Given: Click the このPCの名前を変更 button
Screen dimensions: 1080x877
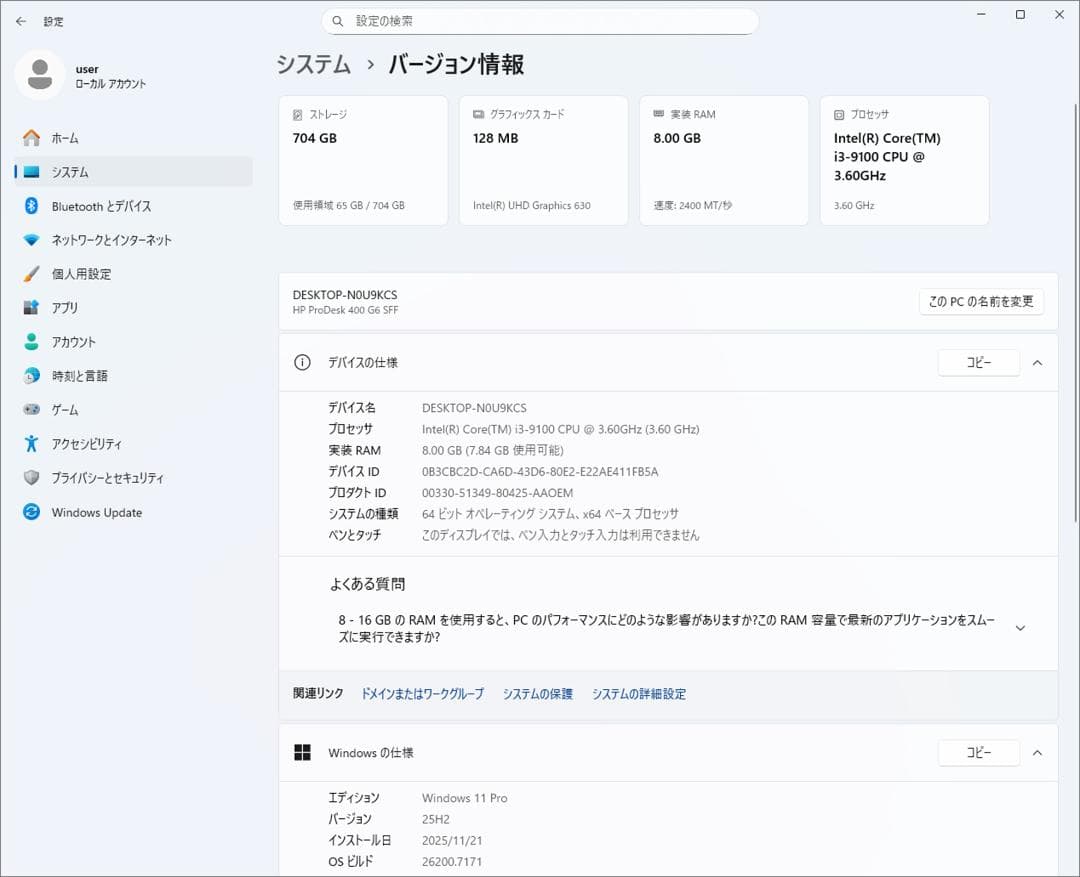Looking at the screenshot, I should click(x=981, y=301).
